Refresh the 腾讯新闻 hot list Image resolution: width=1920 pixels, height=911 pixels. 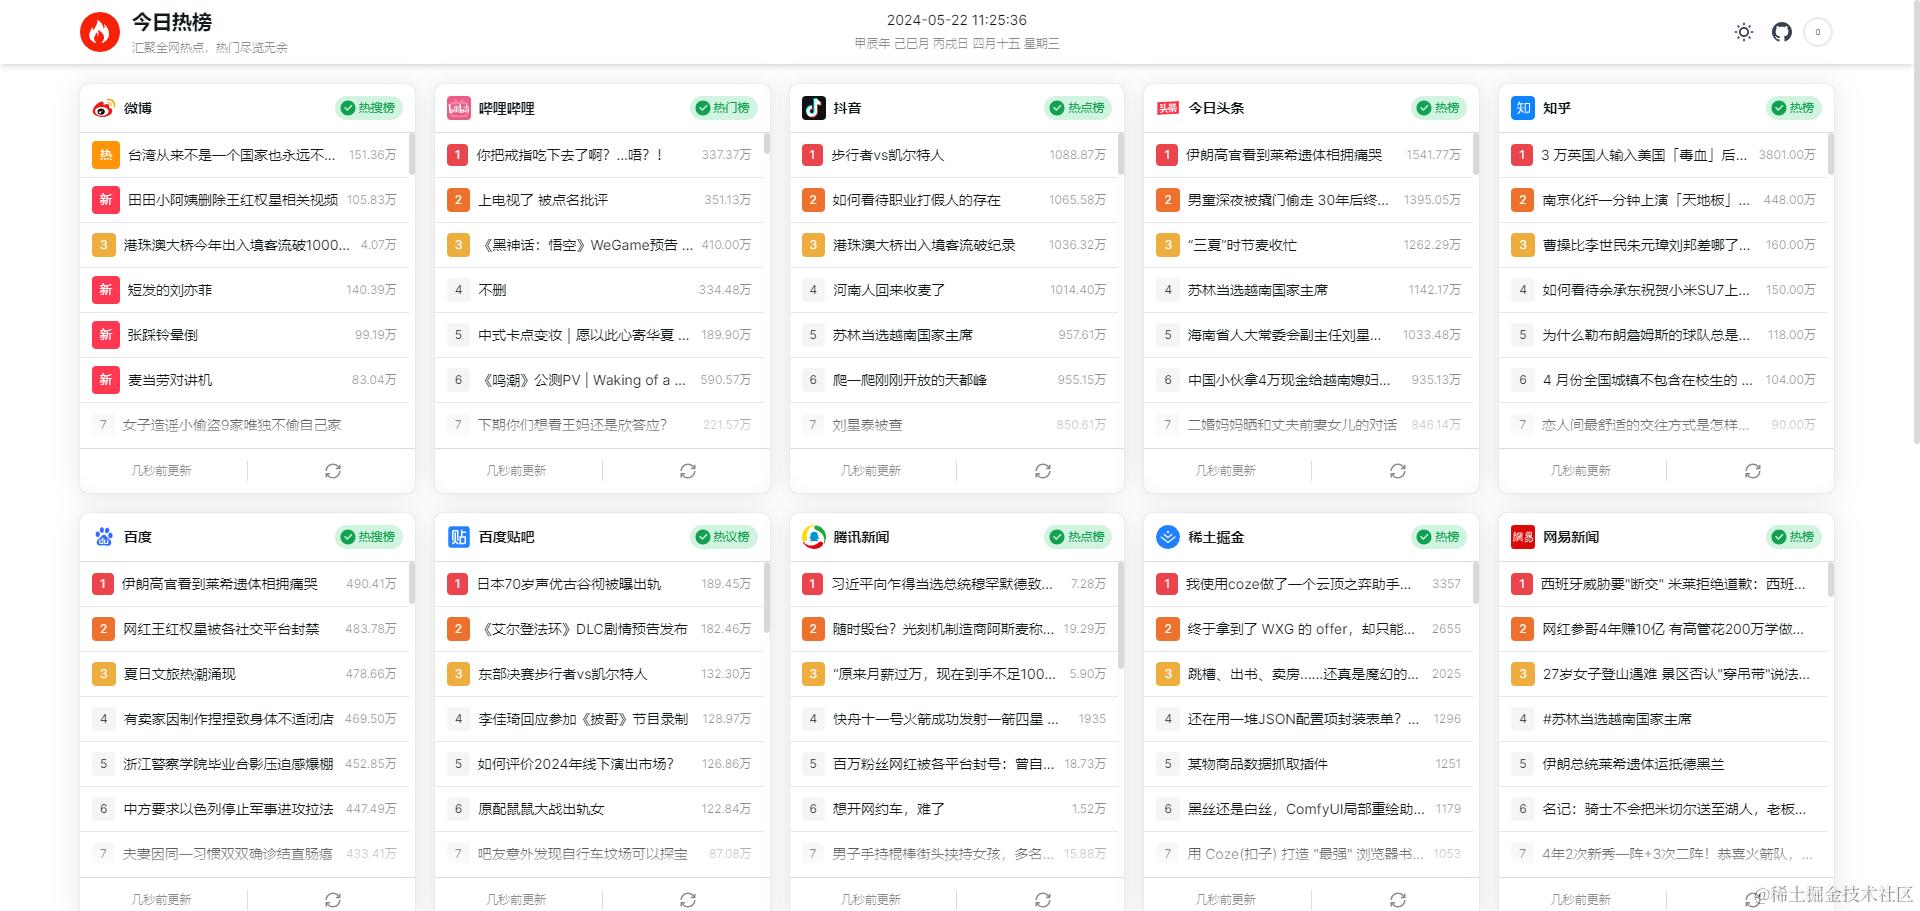pos(1042,900)
